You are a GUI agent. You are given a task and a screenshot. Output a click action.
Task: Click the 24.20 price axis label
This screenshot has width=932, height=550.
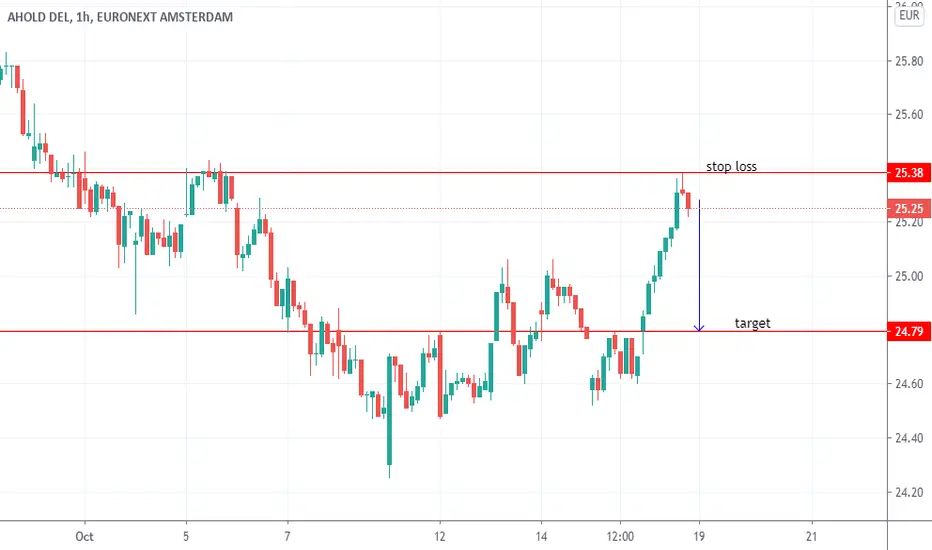pos(909,492)
